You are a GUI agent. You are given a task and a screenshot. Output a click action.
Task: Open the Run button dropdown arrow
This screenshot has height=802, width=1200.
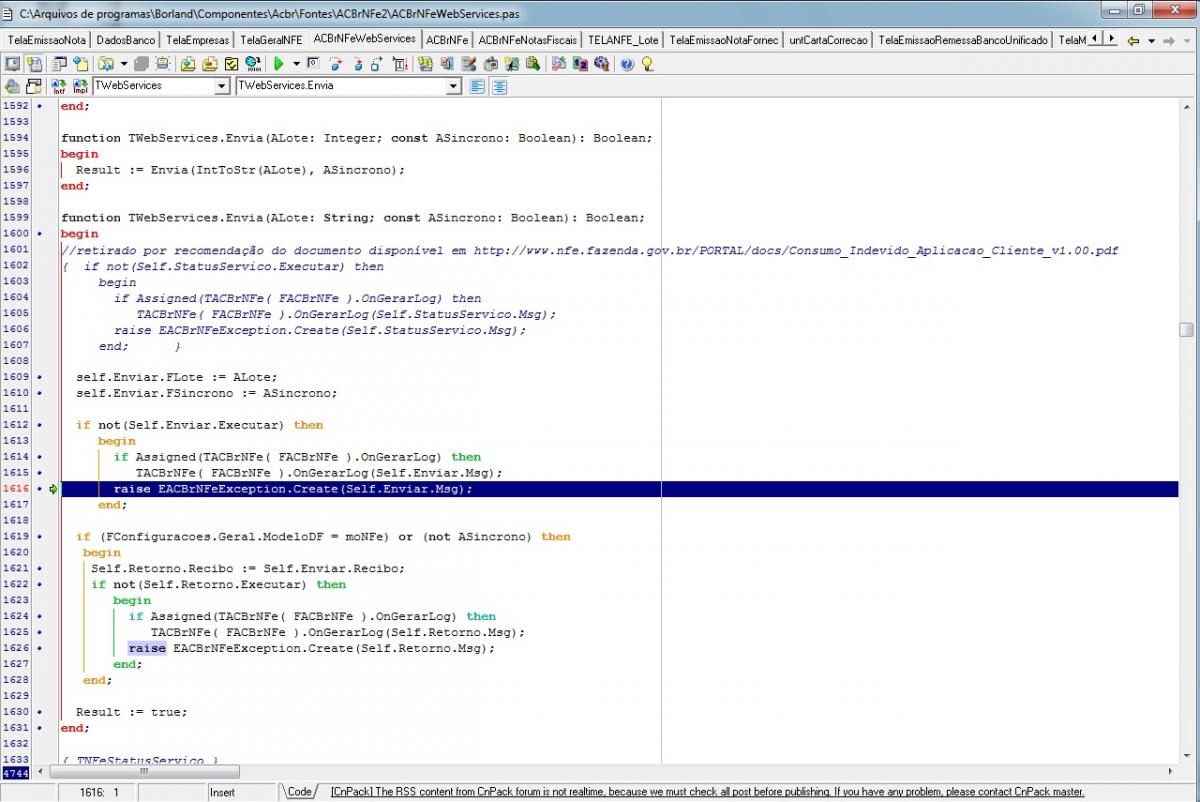296,64
